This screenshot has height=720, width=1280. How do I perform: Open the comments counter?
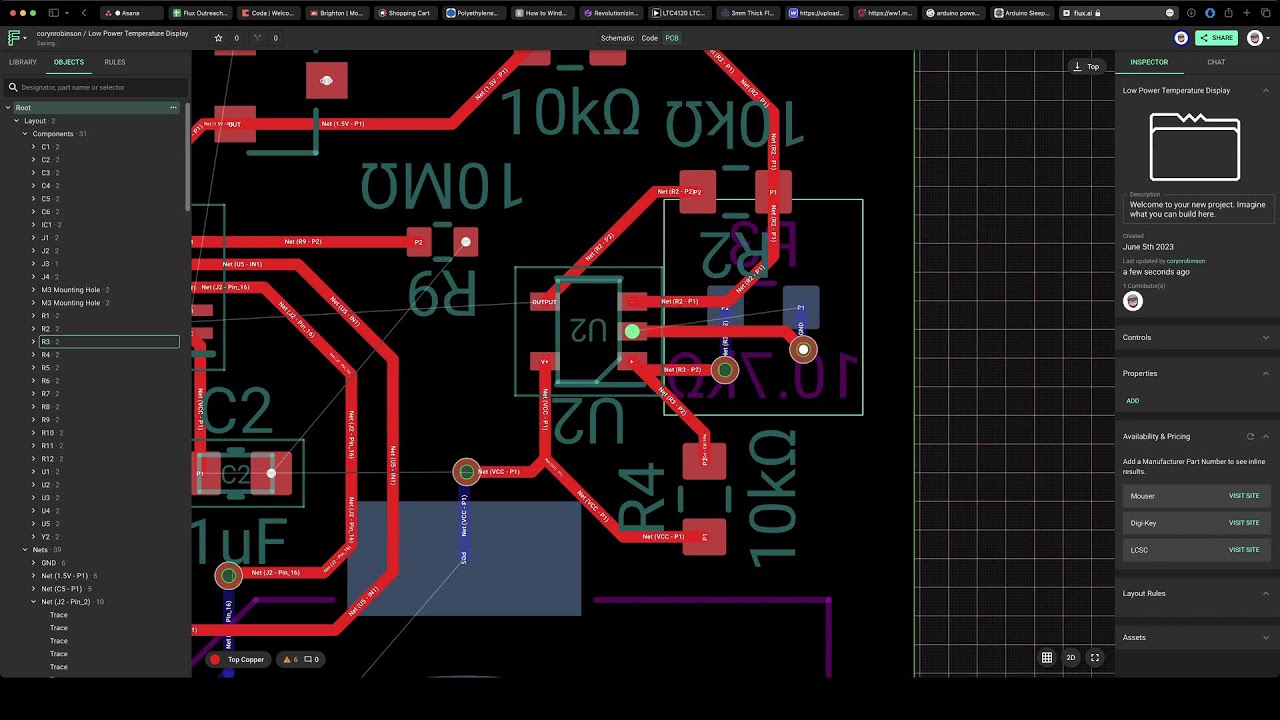(x=312, y=659)
